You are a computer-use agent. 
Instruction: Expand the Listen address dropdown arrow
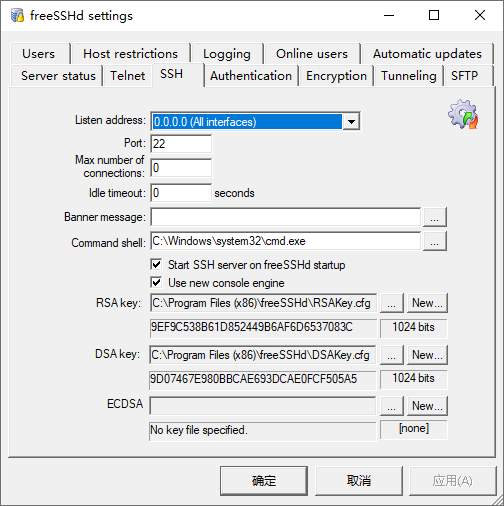[351, 122]
